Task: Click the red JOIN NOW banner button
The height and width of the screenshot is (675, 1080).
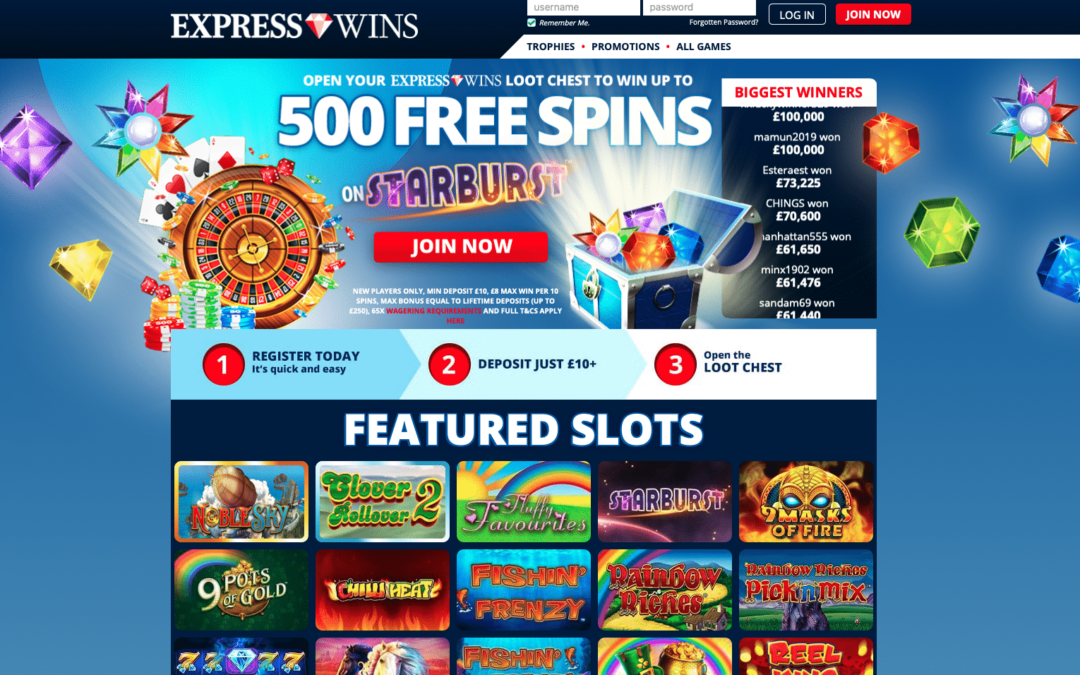Action: point(461,247)
